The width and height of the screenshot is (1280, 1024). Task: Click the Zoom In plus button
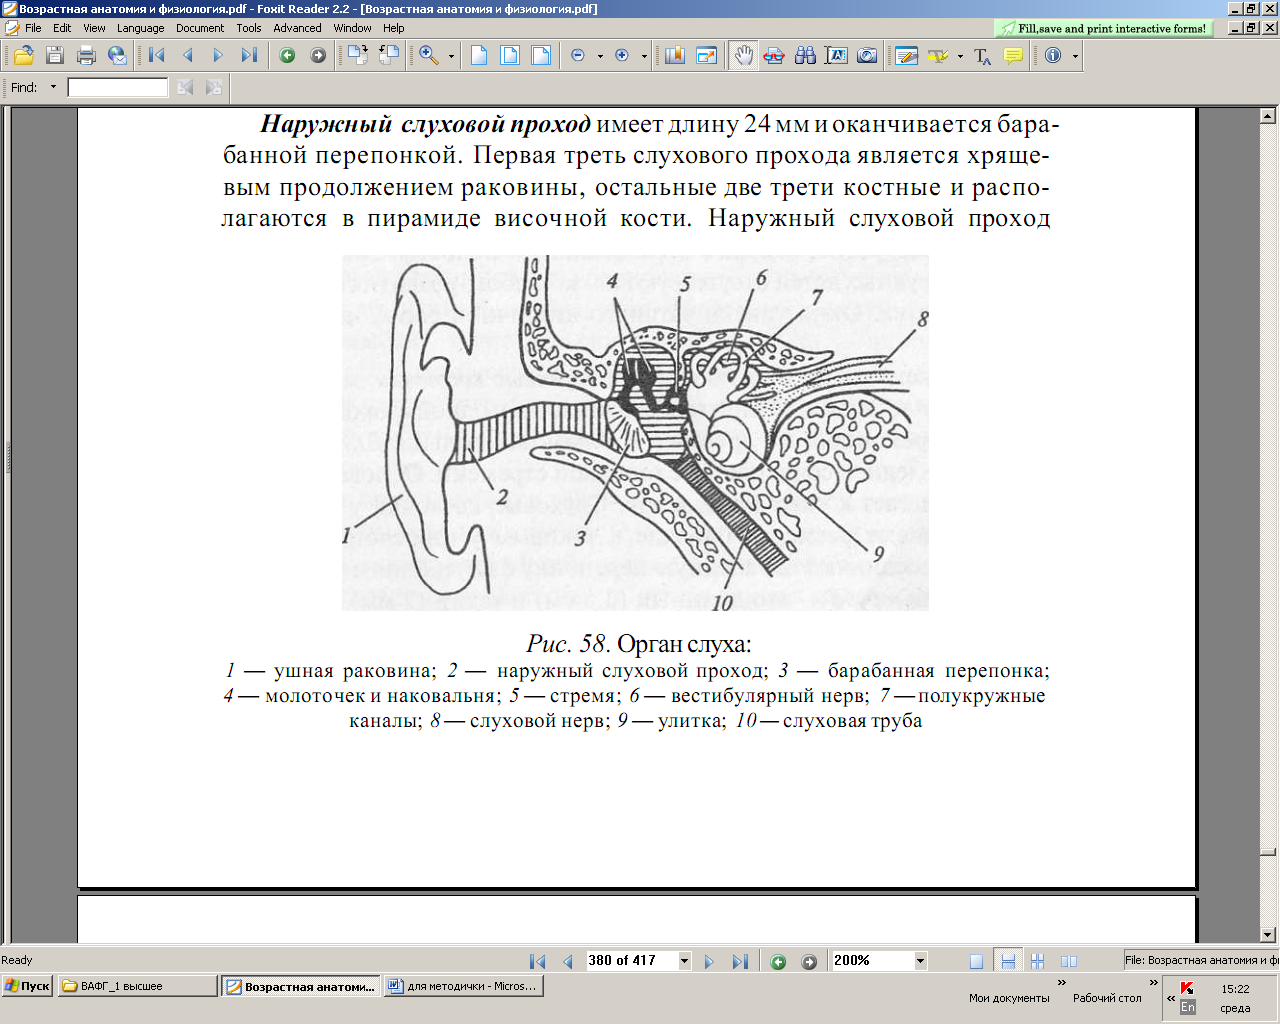(622, 56)
